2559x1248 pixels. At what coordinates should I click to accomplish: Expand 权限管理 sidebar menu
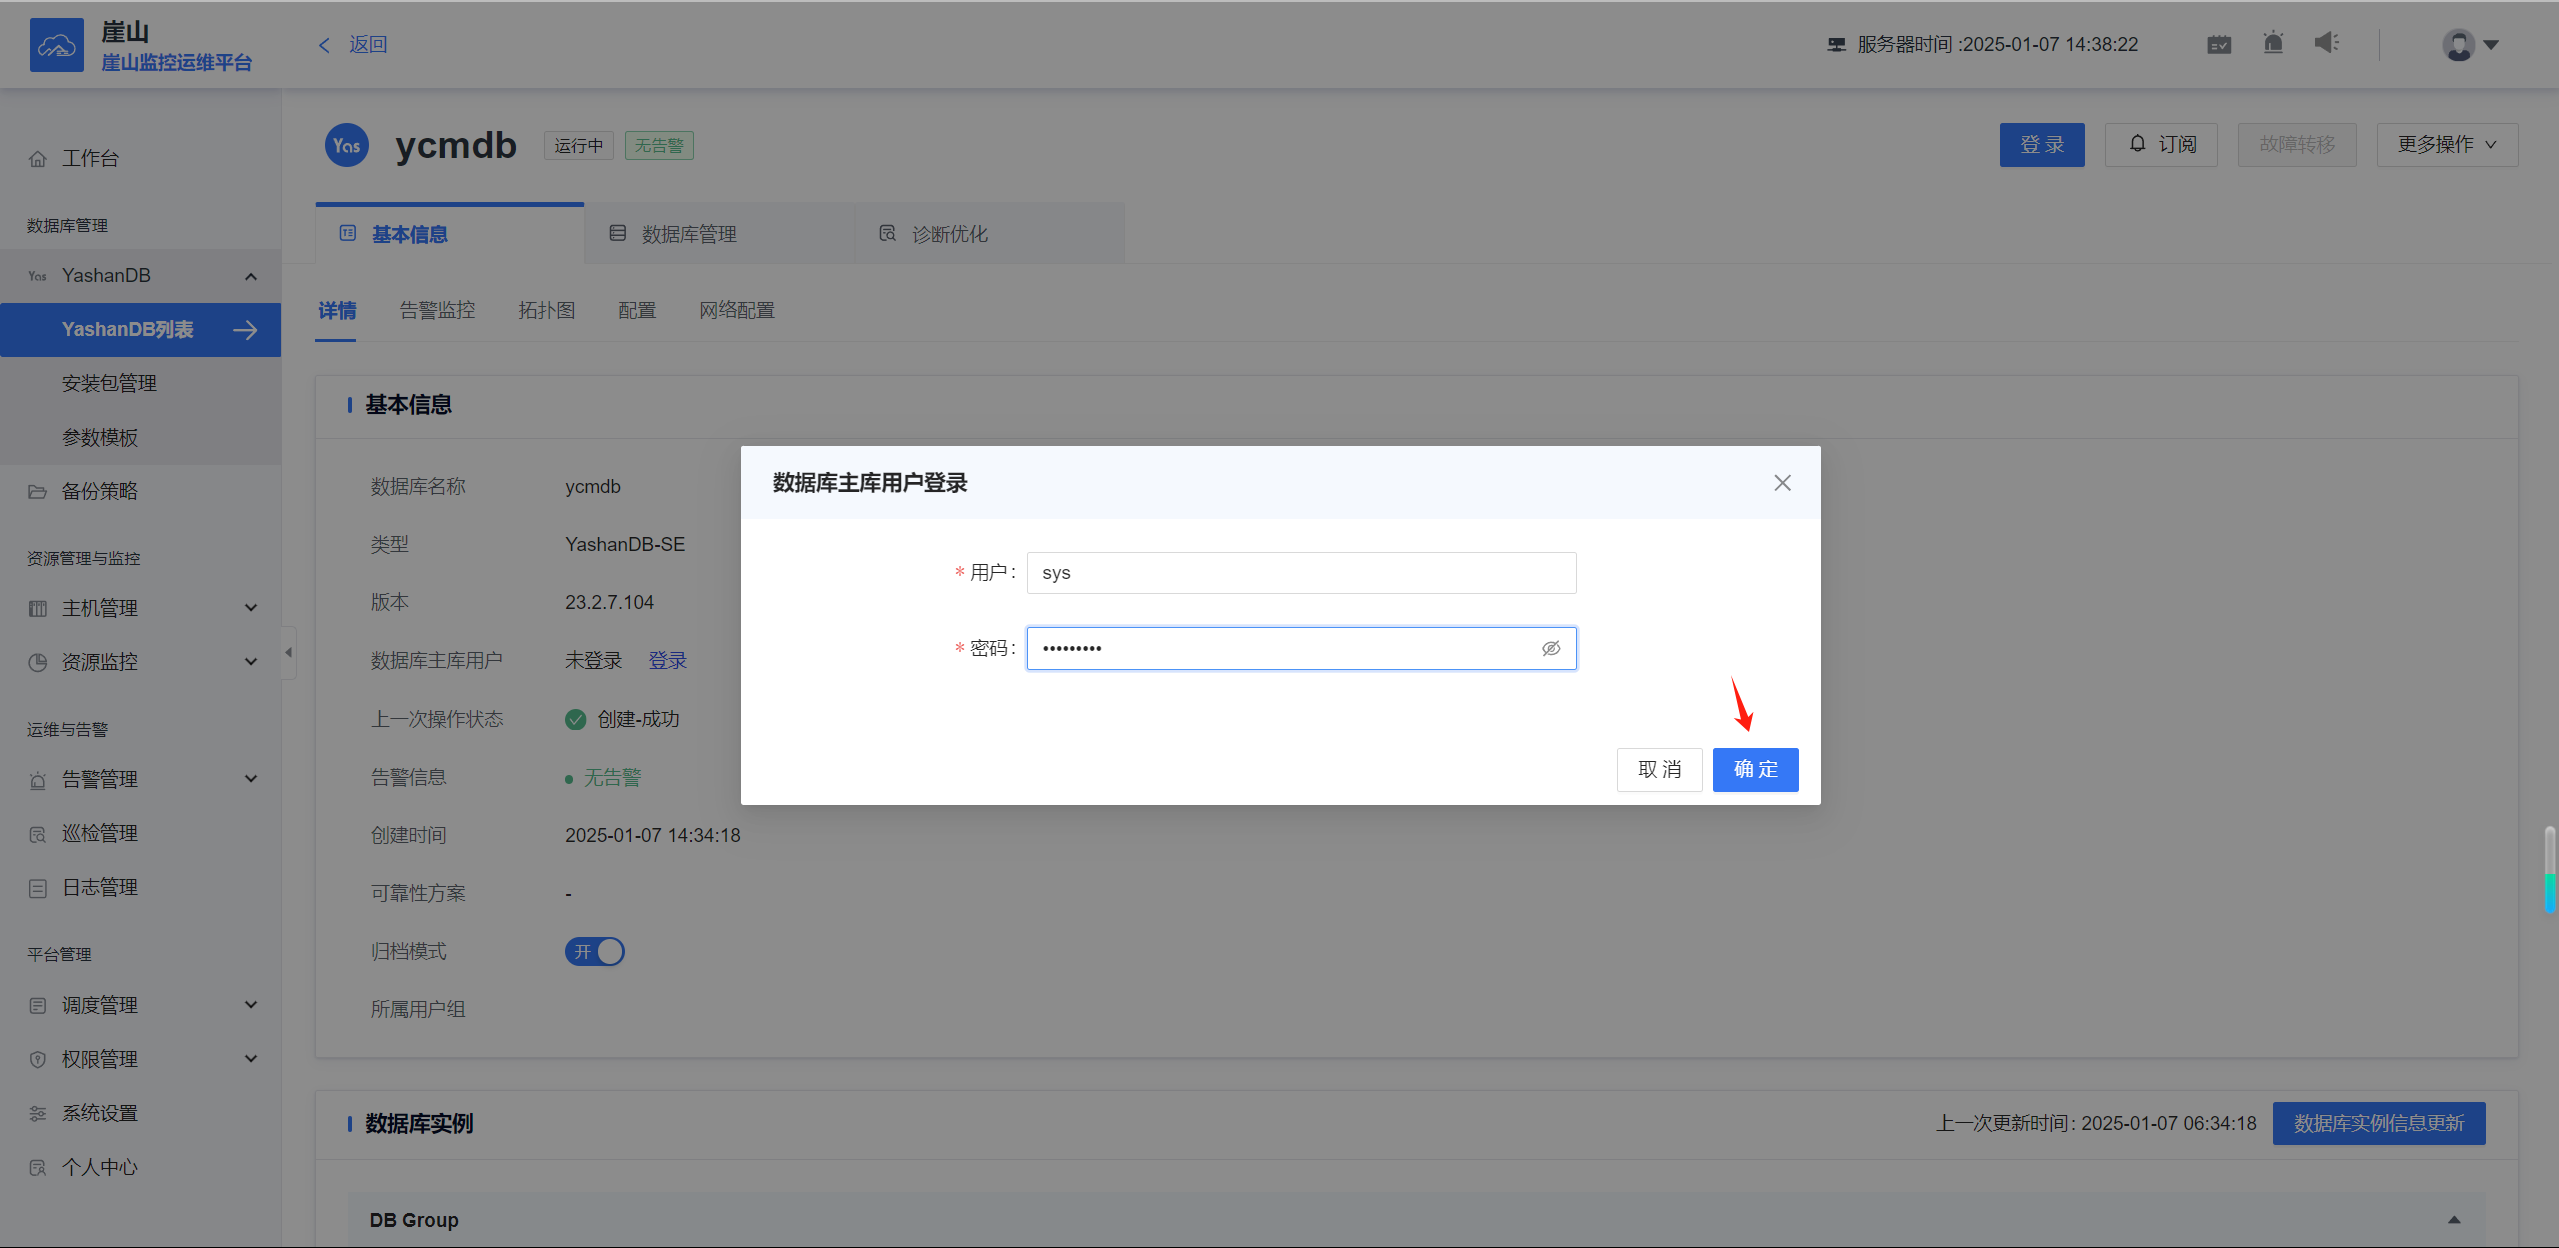click(x=141, y=1060)
